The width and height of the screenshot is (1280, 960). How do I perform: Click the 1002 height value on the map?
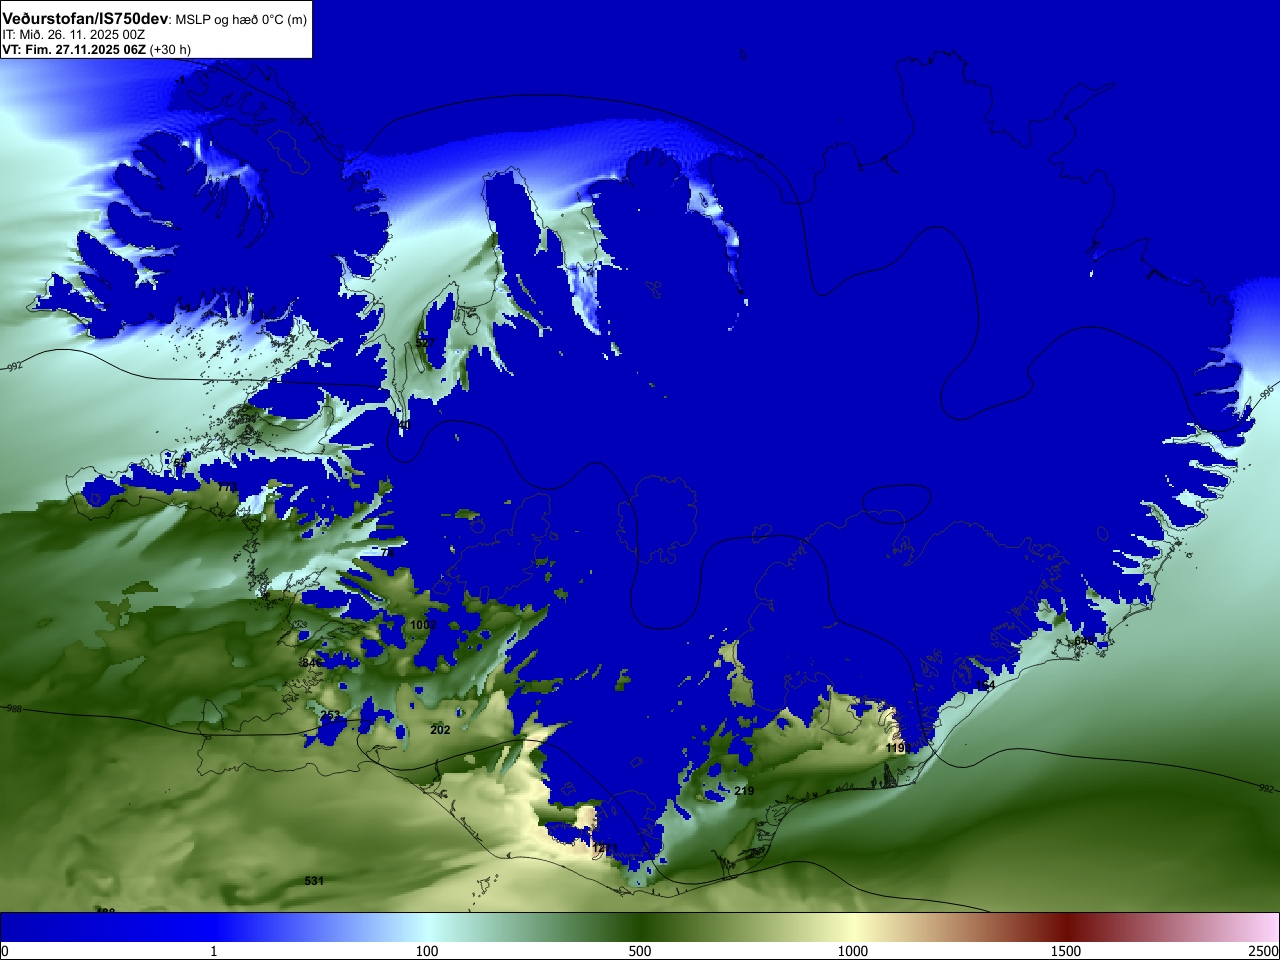423,625
